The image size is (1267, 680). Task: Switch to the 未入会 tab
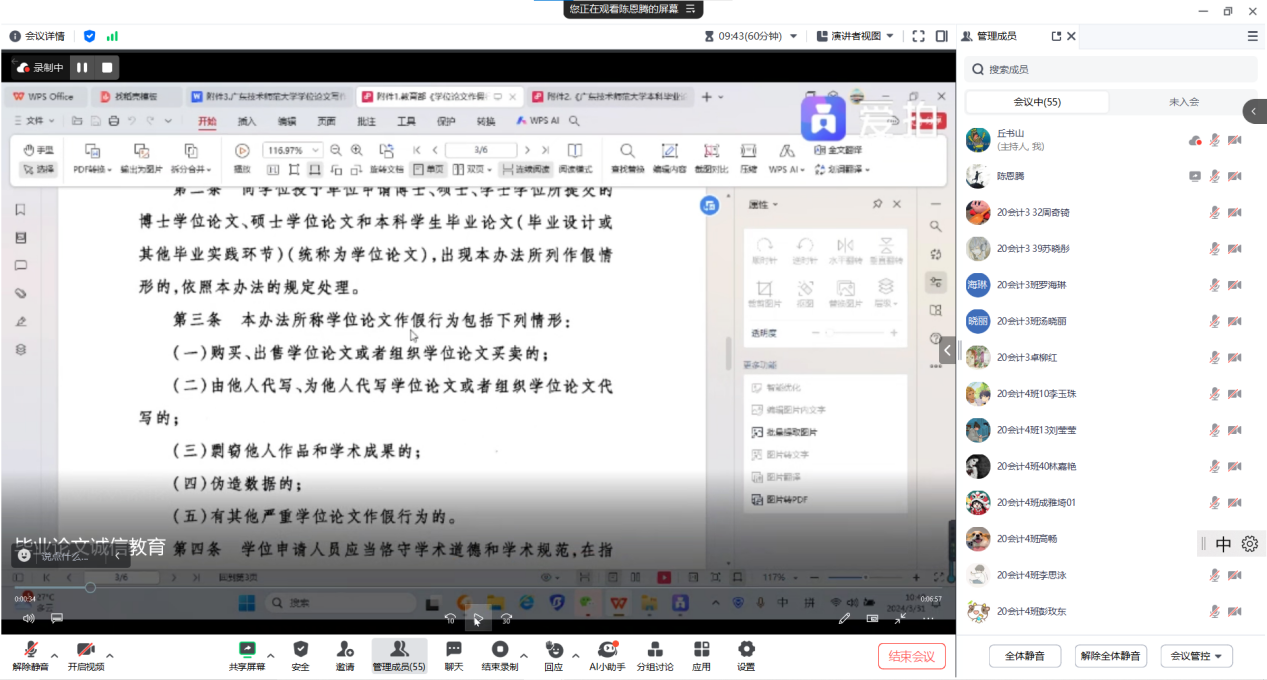point(1183,102)
